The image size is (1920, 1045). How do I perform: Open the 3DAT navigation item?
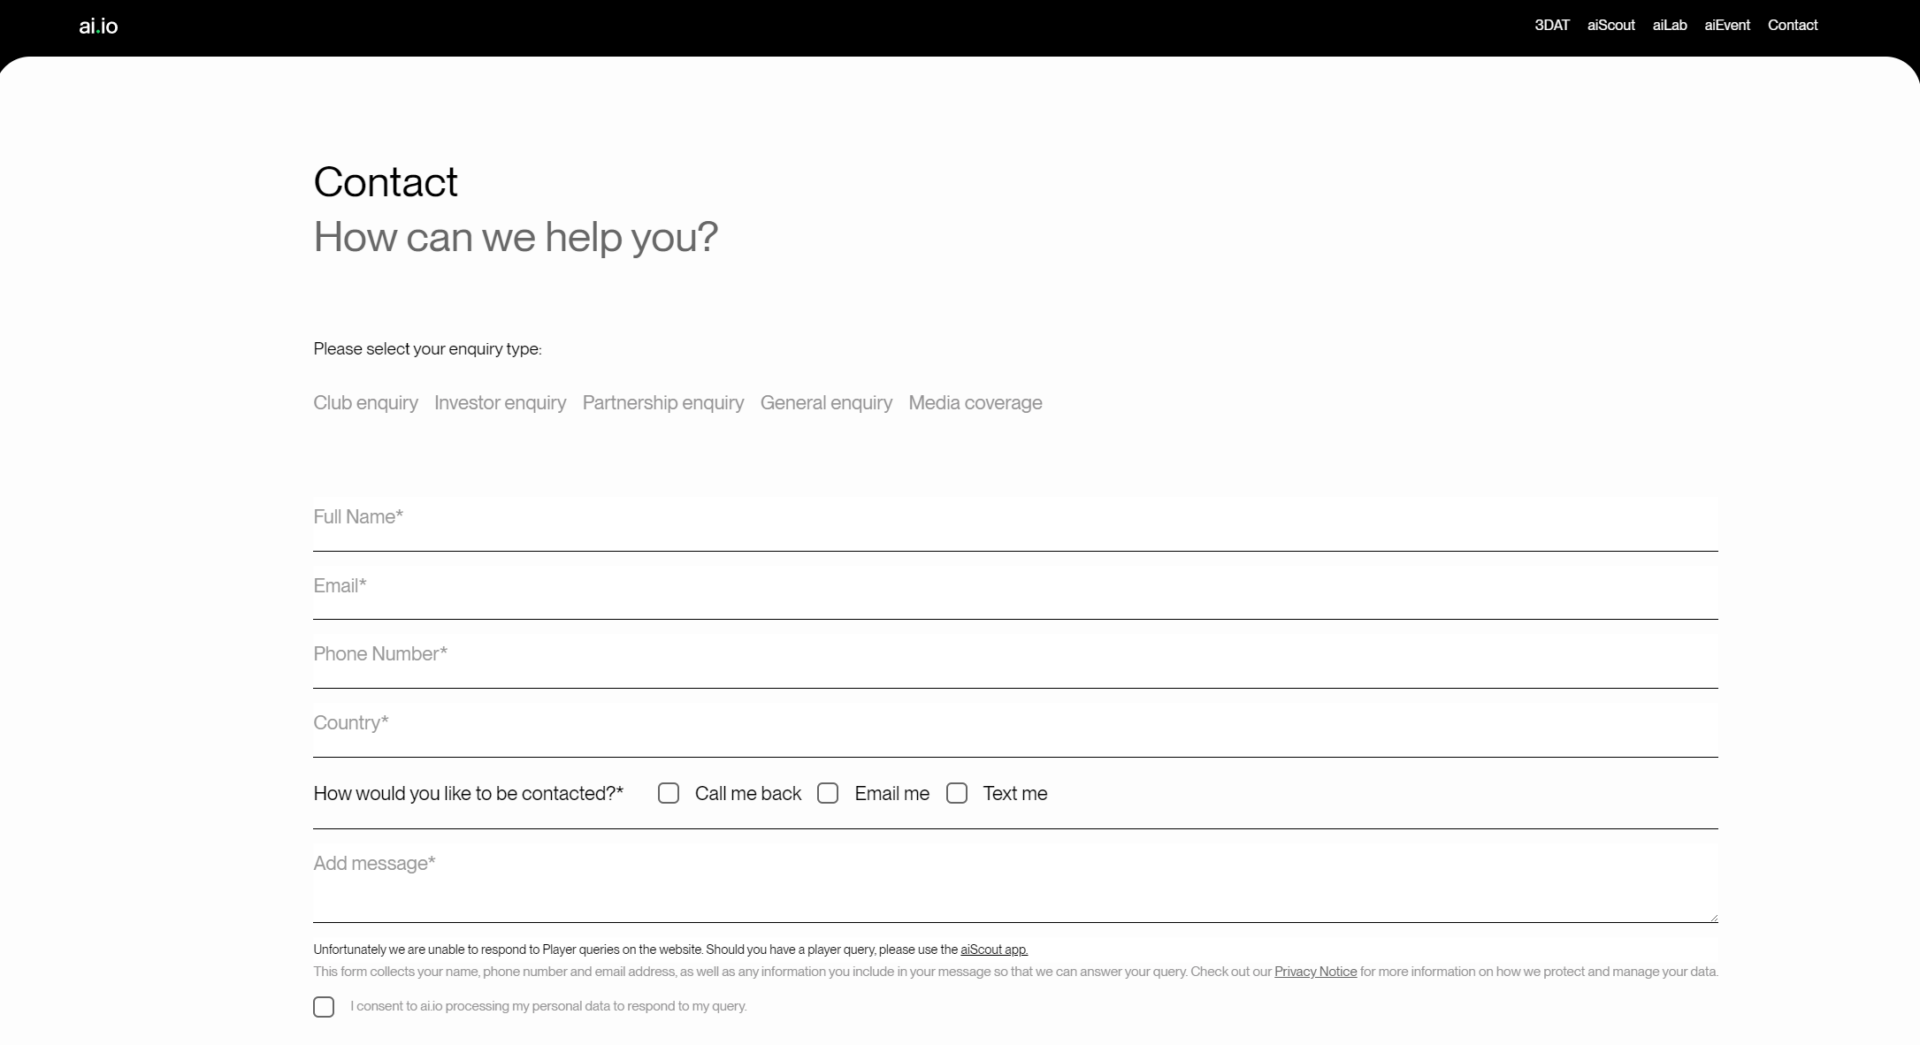point(1552,25)
